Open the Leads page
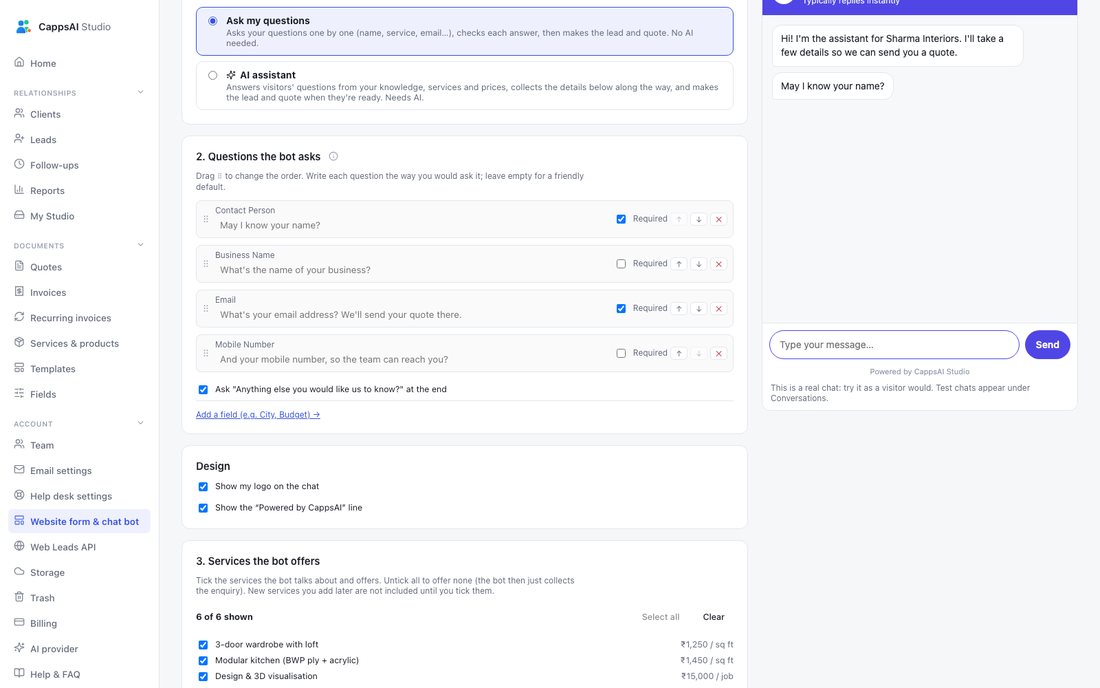This screenshot has width=1100, height=688. tap(79, 140)
